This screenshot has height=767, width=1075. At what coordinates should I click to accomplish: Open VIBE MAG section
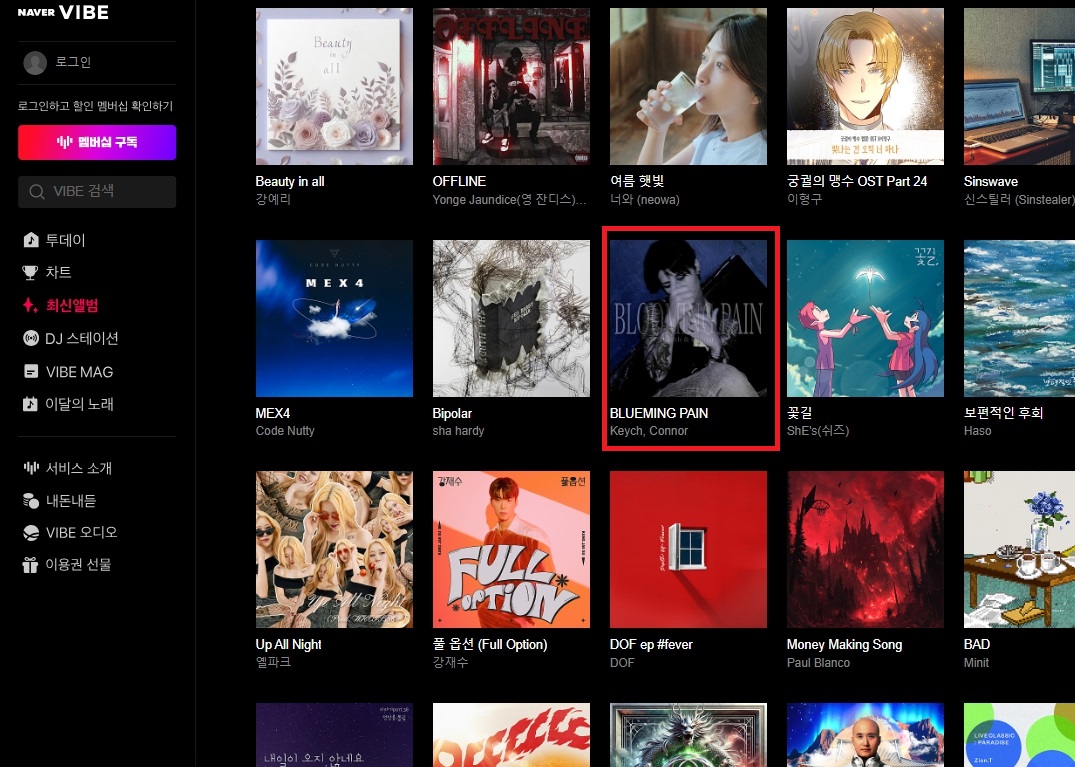pyautogui.click(x=79, y=372)
